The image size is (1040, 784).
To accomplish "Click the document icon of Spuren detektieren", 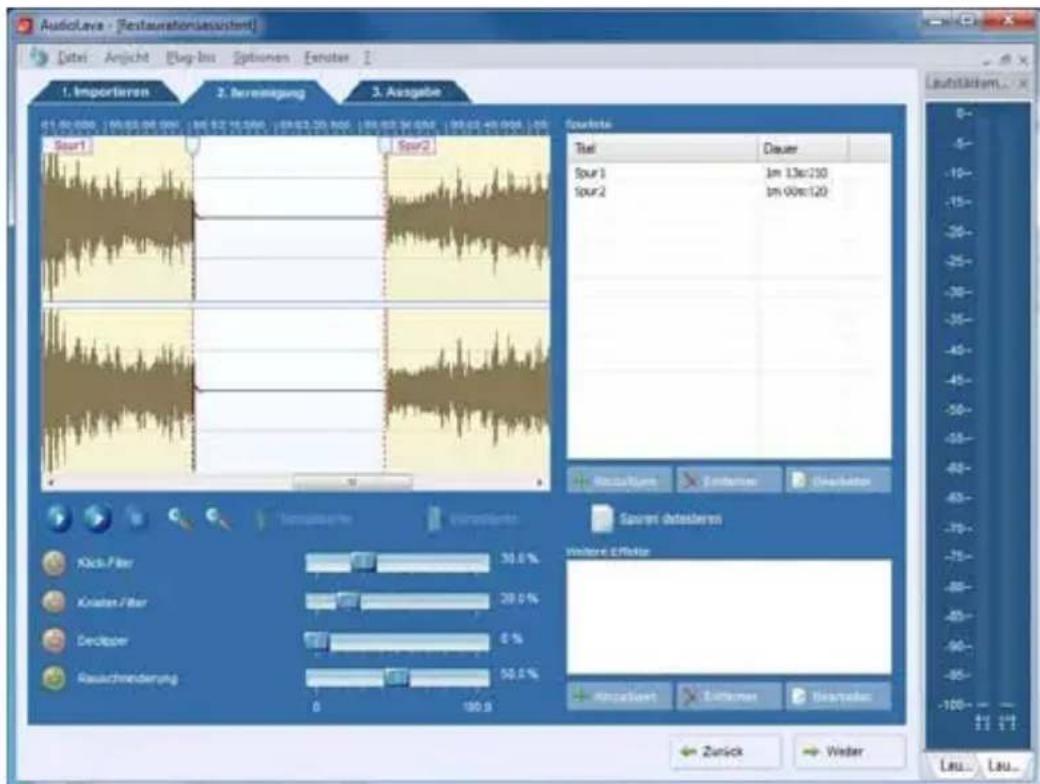I will tap(601, 519).
